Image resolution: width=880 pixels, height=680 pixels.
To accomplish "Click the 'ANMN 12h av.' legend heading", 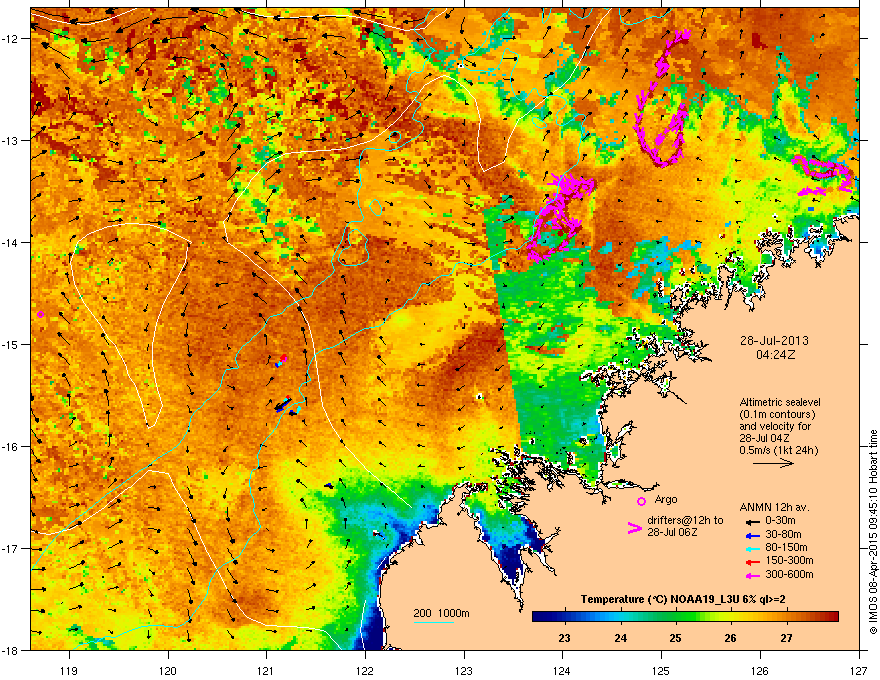I will pos(774,508).
